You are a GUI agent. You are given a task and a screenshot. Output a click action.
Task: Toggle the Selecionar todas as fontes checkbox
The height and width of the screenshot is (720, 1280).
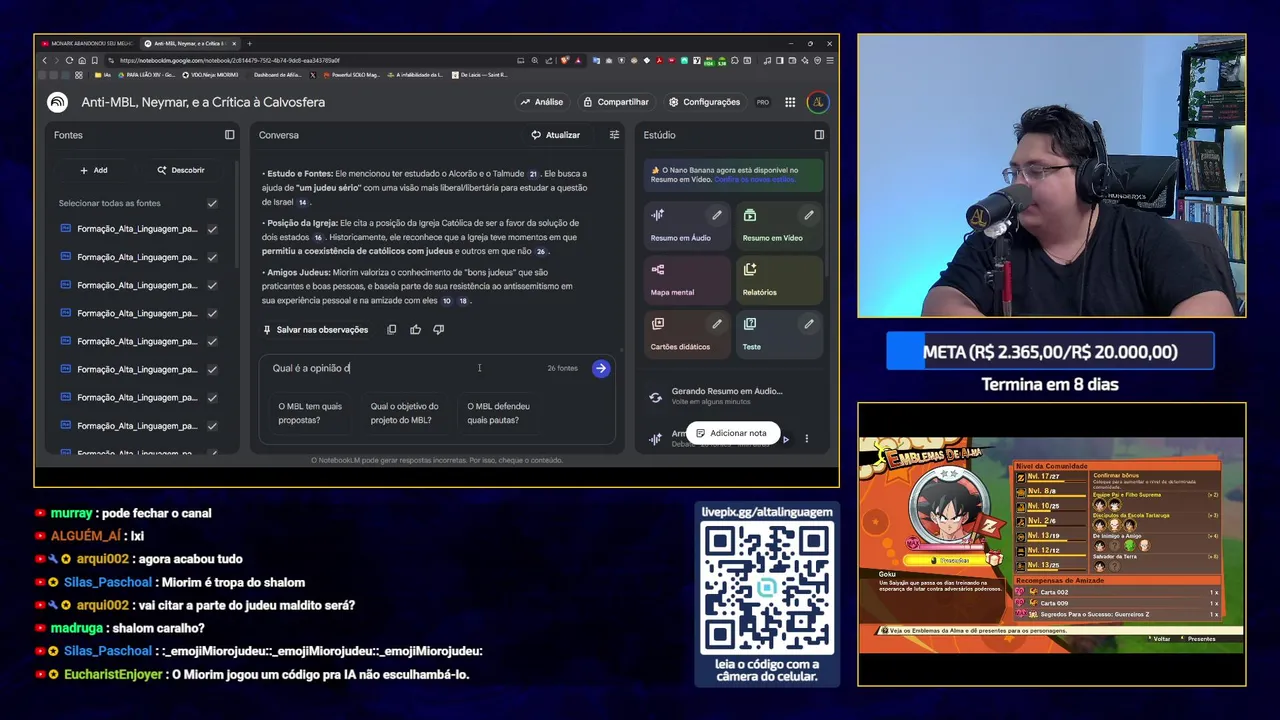point(212,203)
